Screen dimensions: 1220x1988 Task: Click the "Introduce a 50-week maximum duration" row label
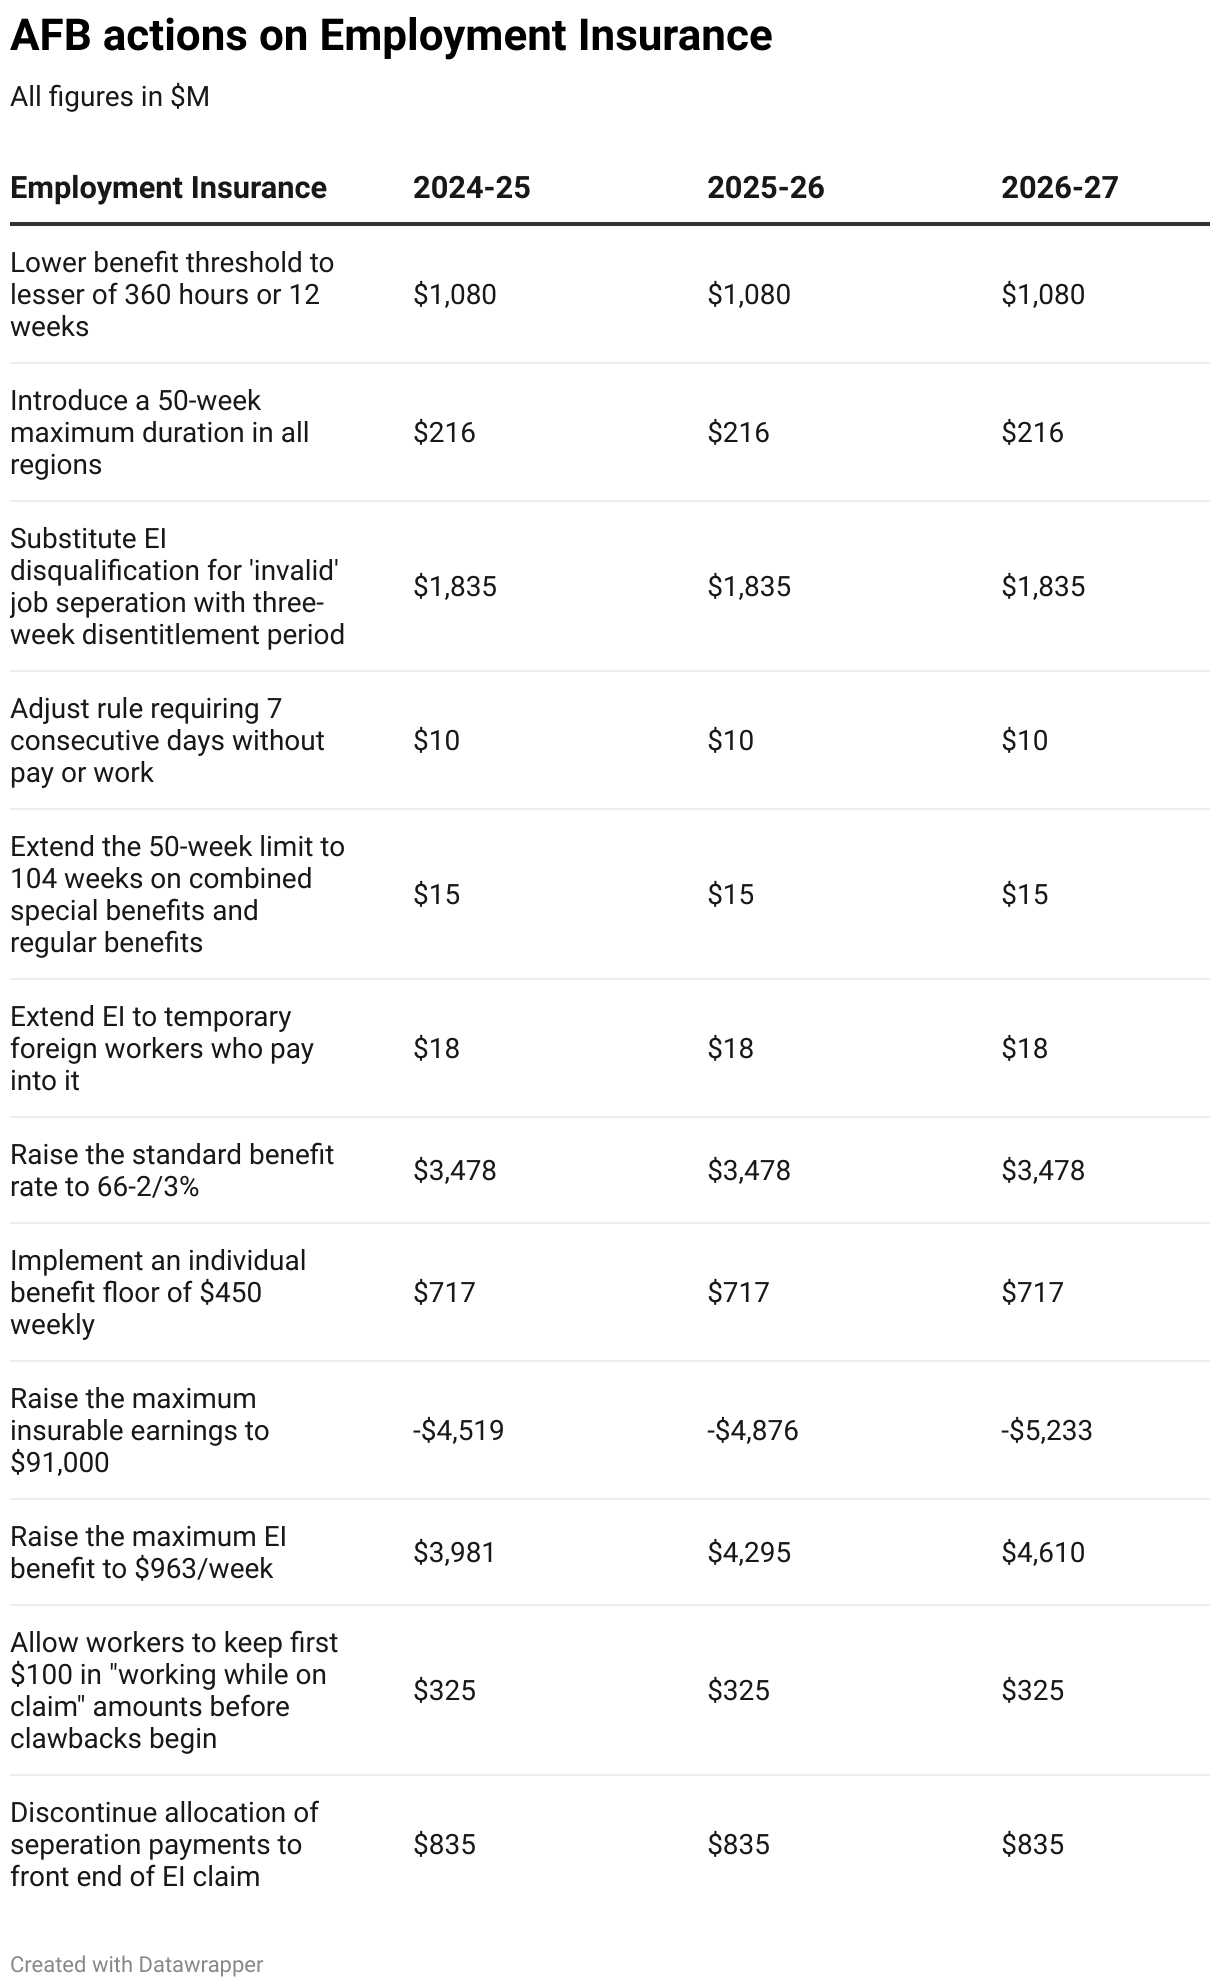pos(160,432)
